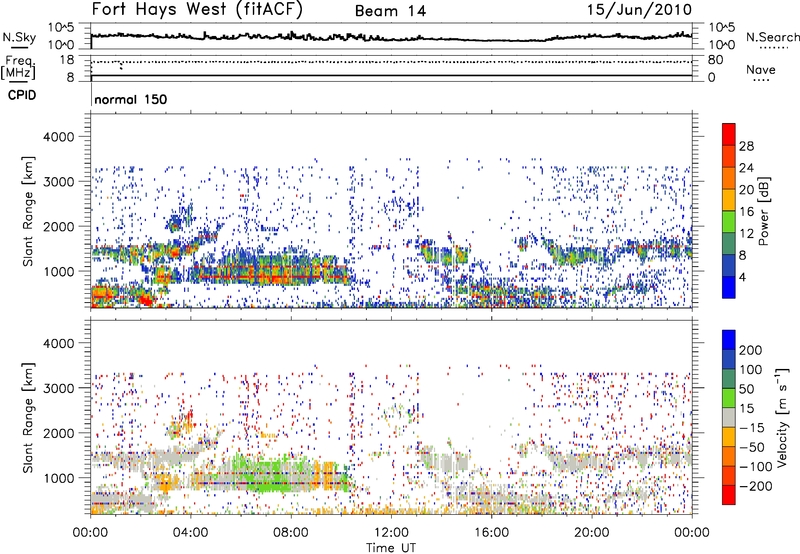Click the 'CPID' label
This screenshot has height=554, width=800.
pyautogui.click(x=22, y=95)
